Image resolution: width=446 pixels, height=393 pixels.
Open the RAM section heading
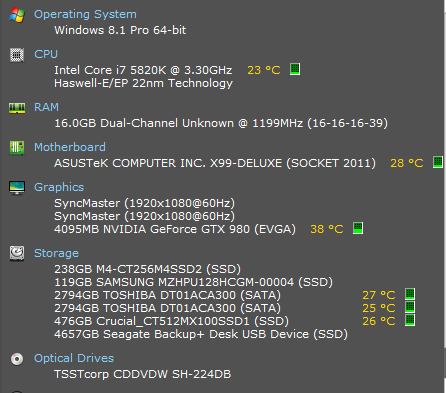coord(46,107)
